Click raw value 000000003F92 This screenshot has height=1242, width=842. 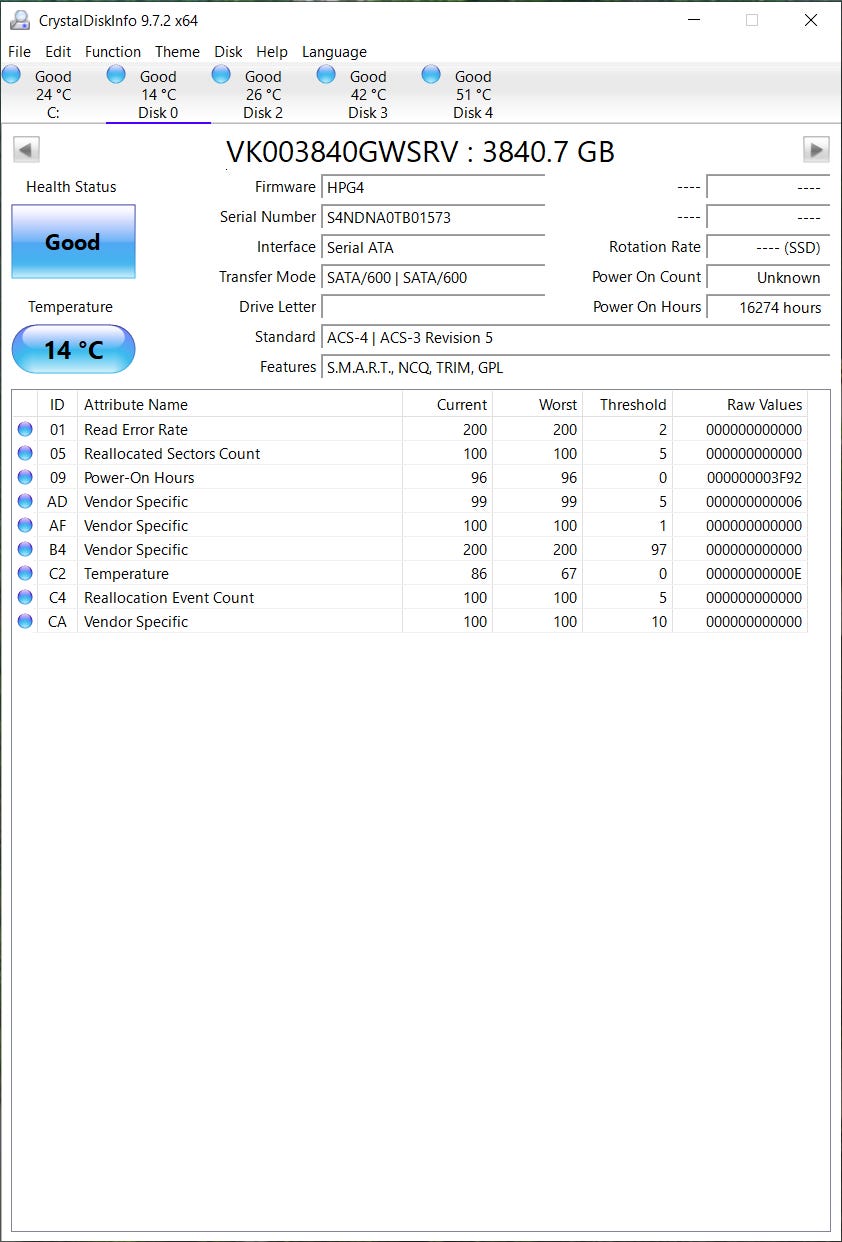pos(754,478)
